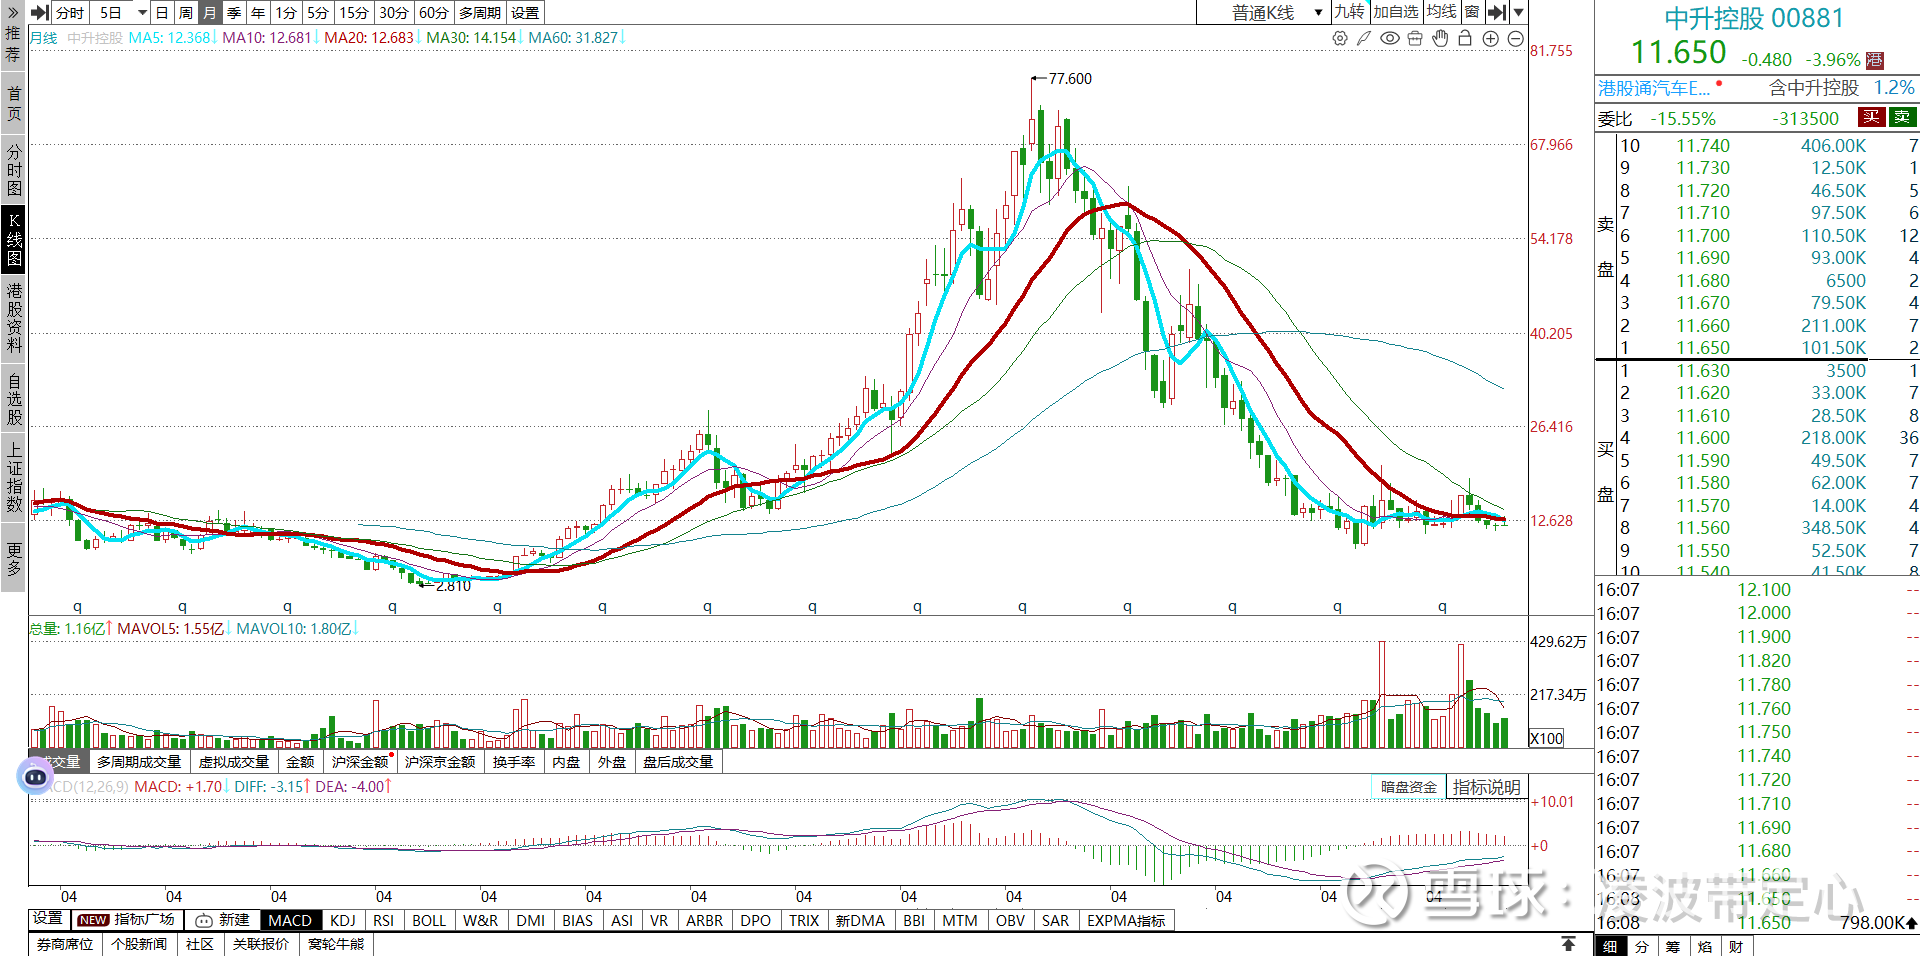Toggle the 九转 indicator

1349,12
